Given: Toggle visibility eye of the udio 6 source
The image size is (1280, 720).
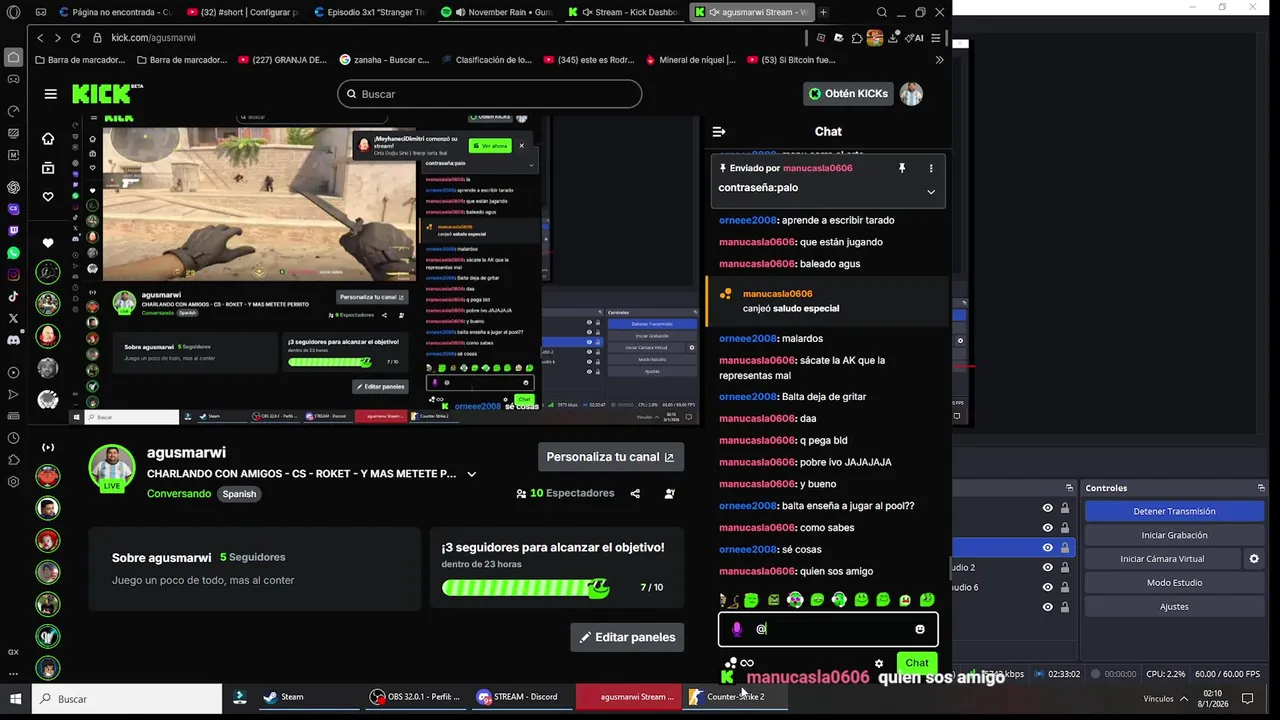Looking at the screenshot, I should tap(1048, 587).
